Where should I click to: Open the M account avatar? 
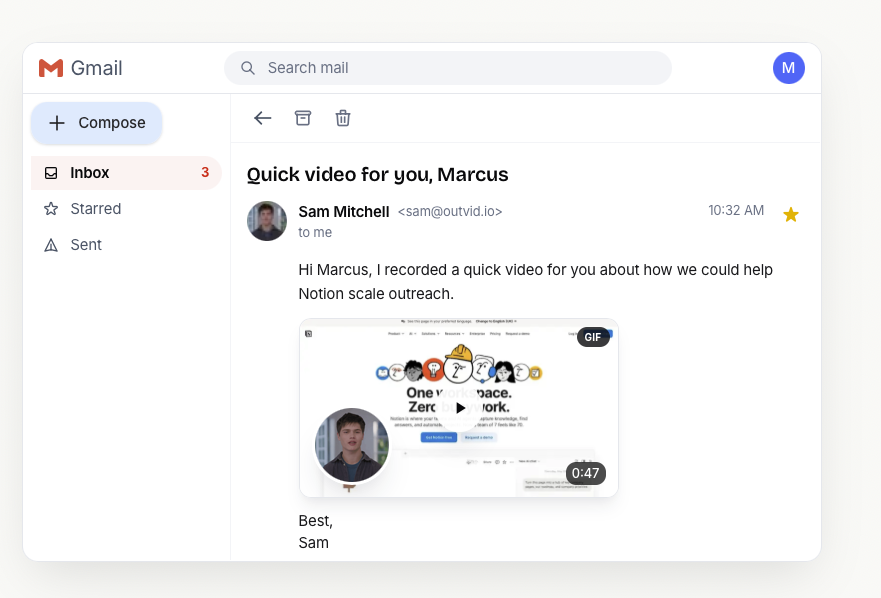pos(788,68)
